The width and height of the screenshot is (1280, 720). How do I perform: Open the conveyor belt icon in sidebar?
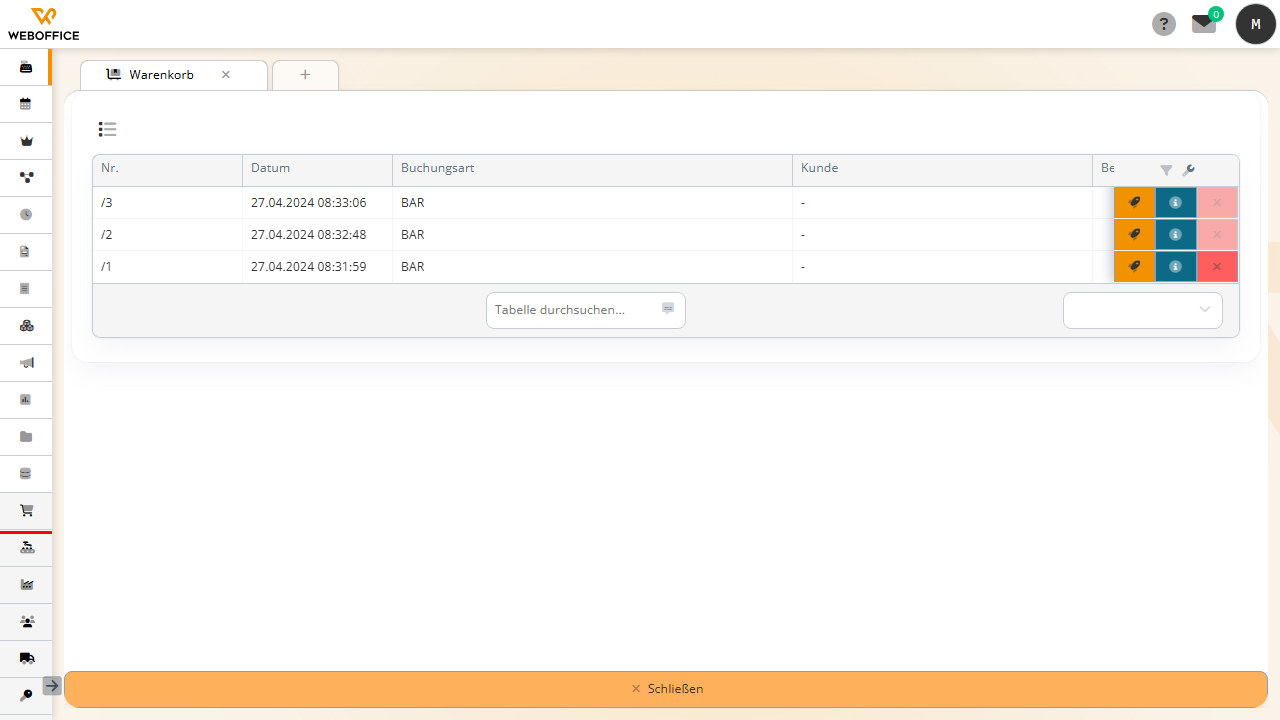click(x=27, y=547)
